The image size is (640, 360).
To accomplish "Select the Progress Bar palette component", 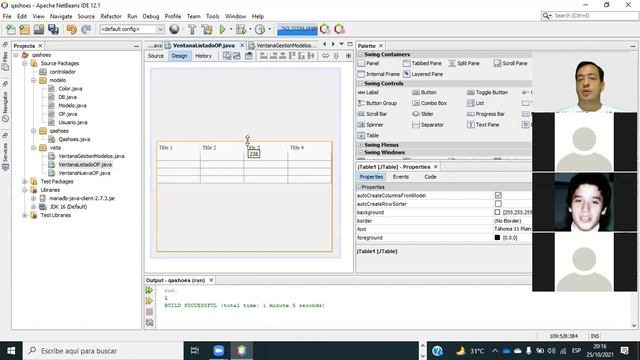I will [x=486, y=114].
